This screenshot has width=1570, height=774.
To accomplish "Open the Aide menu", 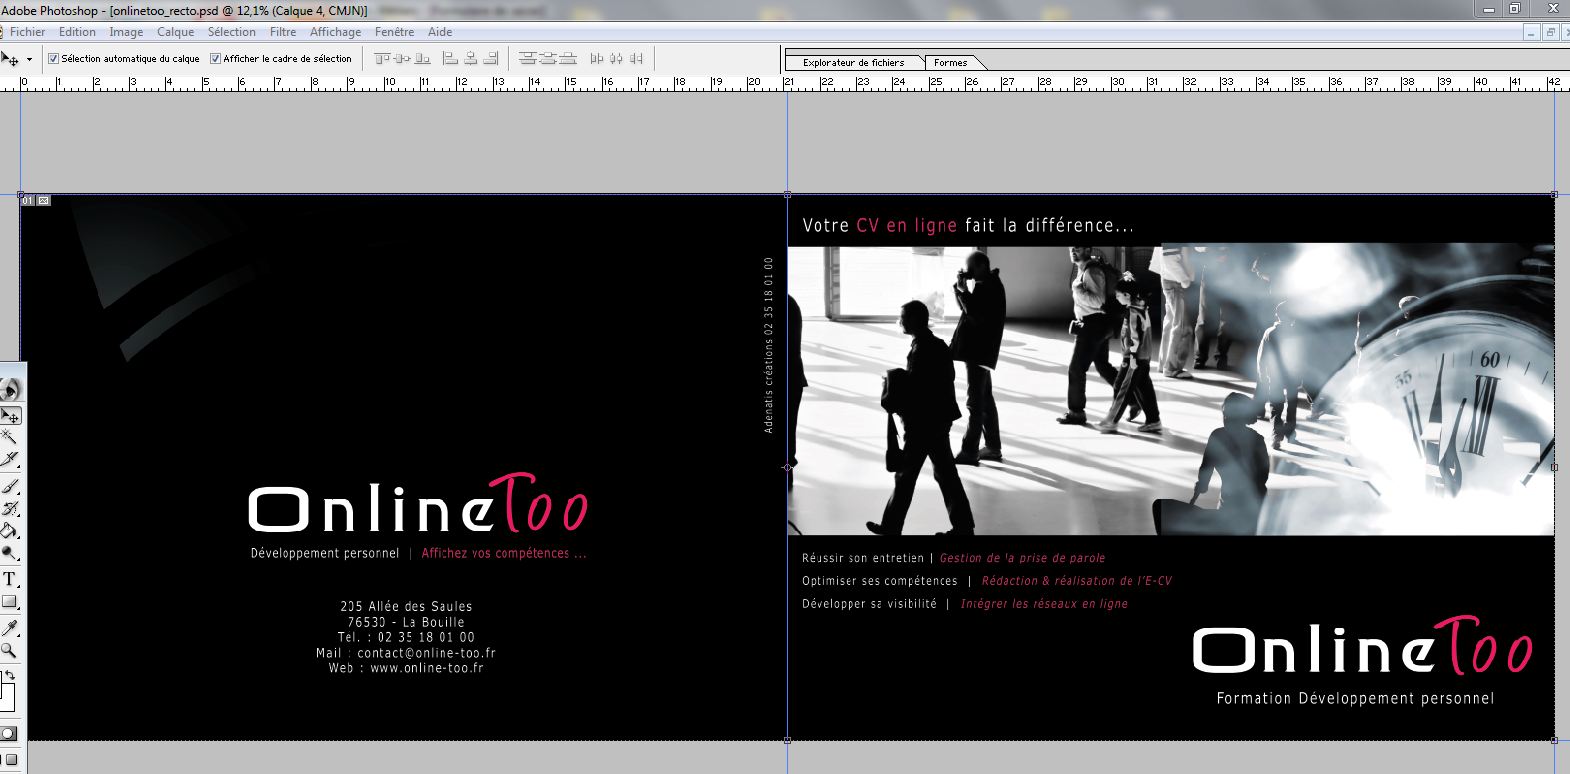I will tap(440, 32).
